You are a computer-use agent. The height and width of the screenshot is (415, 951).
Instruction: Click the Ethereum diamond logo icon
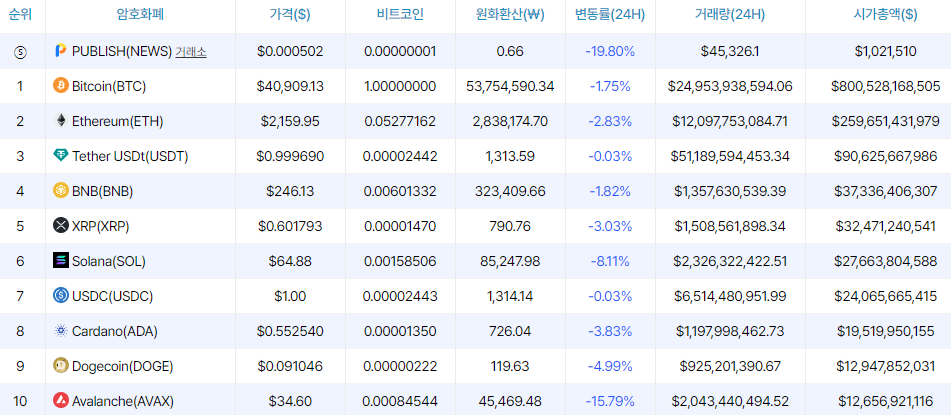61,121
